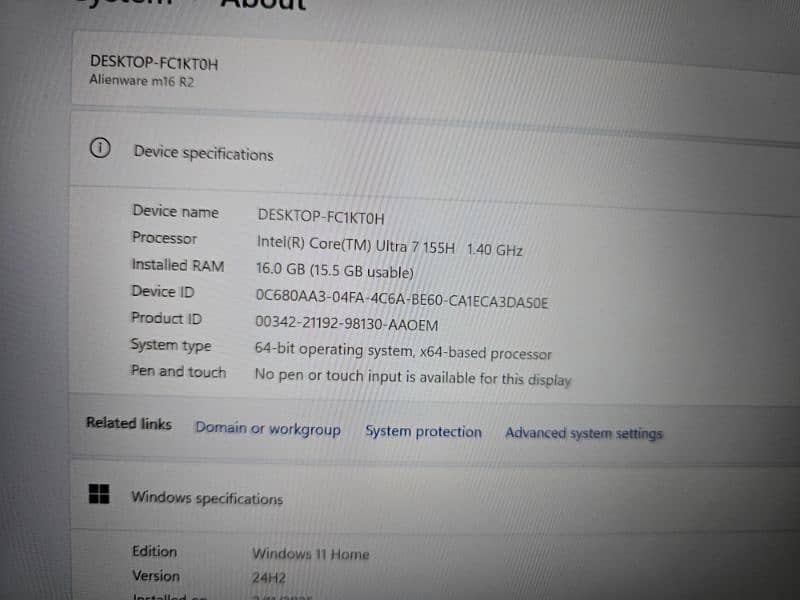The height and width of the screenshot is (600, 800).
Task: Click the Device specifications info icon
Action: 100,148
